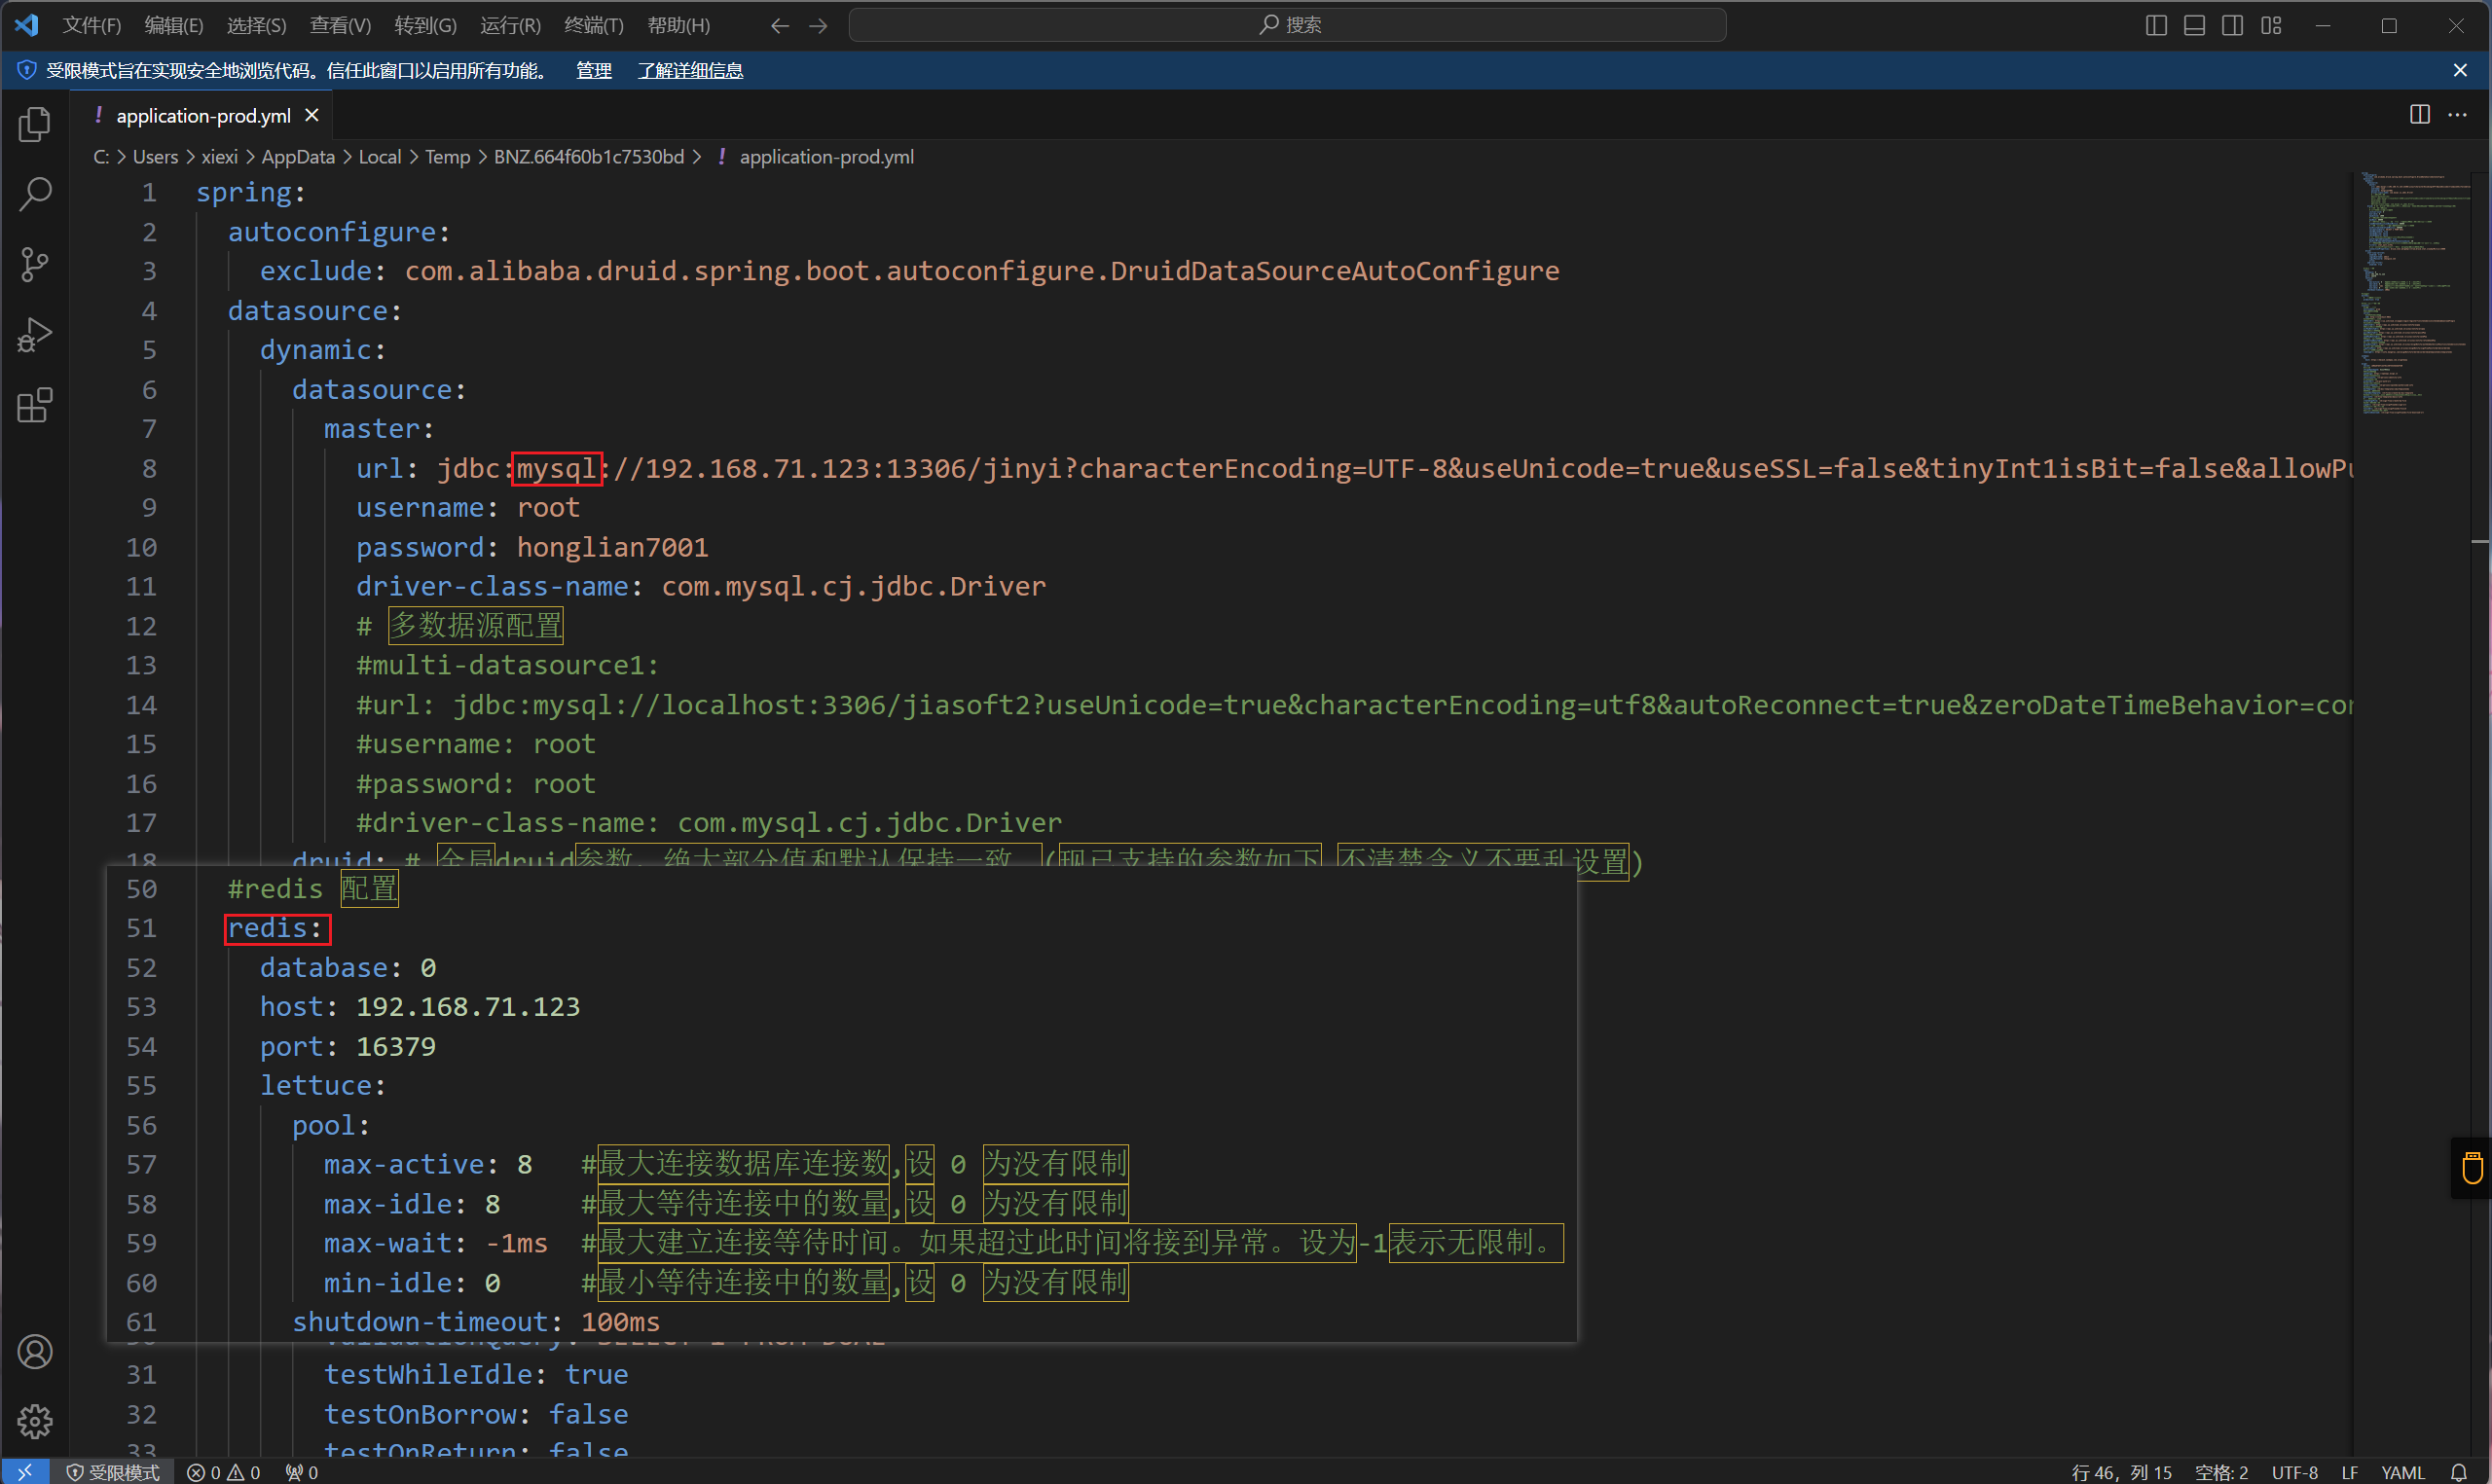This screenshot has height=1484, width=2492.
Task: Click the text testWhileIdle on line 31
Action: tap(428, 1374)
